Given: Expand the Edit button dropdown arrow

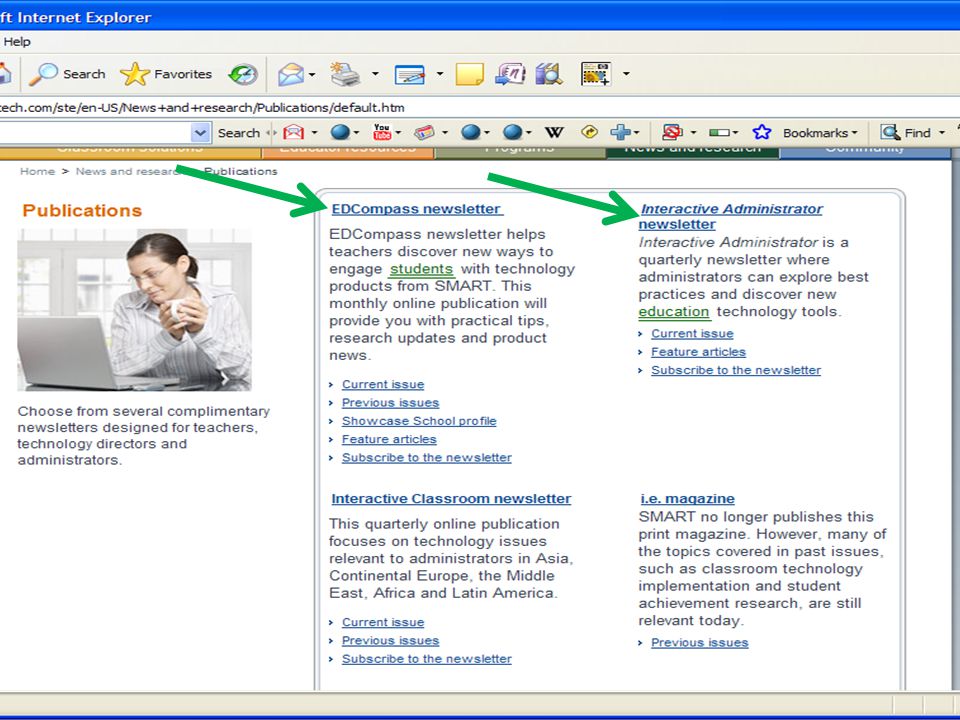Looking at the screenshot, I should click(440, 74).
